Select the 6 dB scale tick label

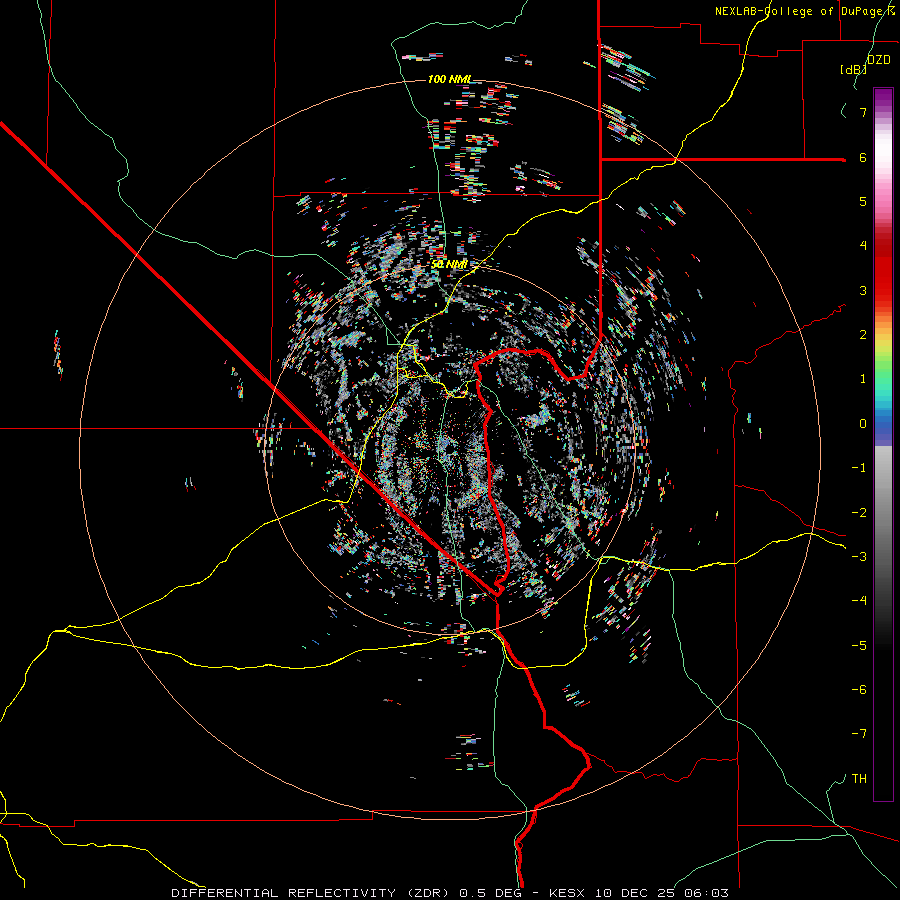pos(861,158)
